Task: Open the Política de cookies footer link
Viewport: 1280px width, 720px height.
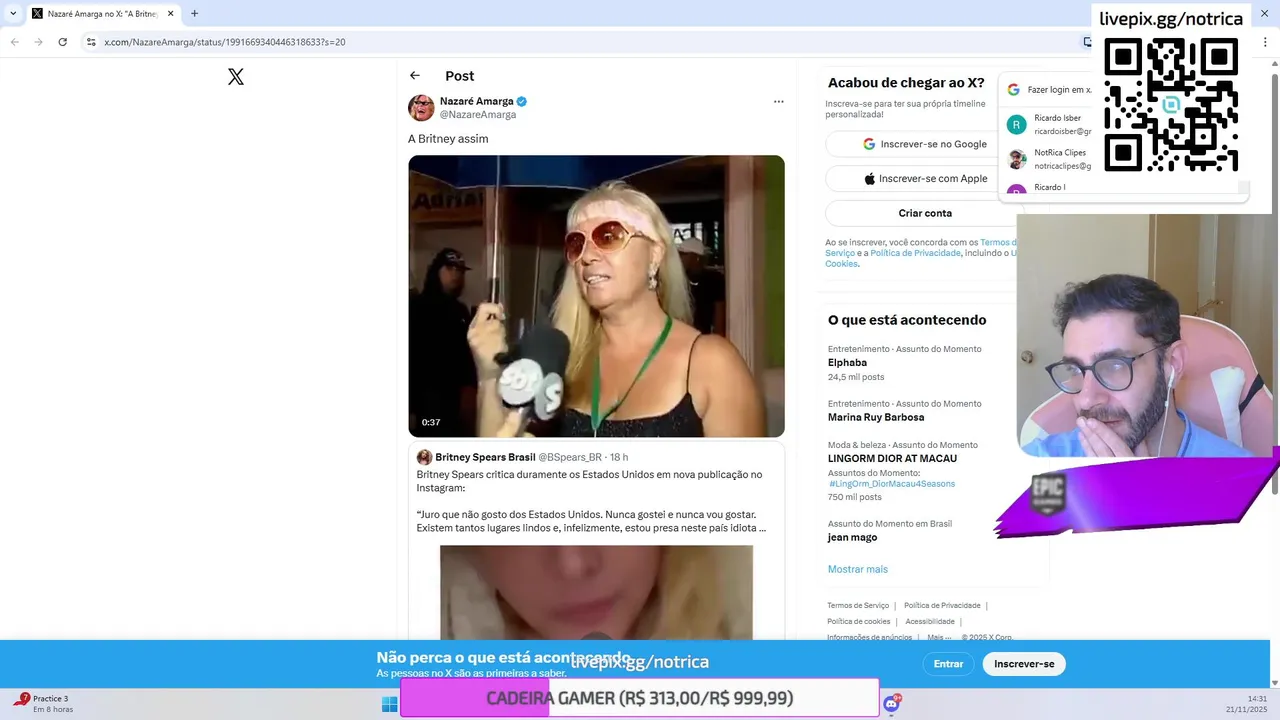Action: pos(858,621)
